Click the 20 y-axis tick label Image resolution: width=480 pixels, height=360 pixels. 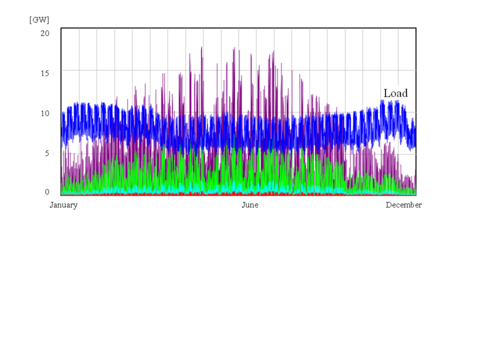tap(45, 33)
